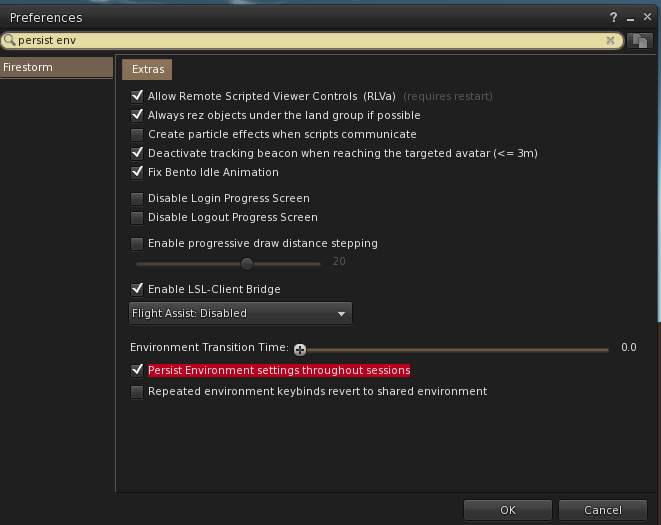
Task: Enable Disable Login Progress Screen checkbox
Action: click(x=137, y=198)
